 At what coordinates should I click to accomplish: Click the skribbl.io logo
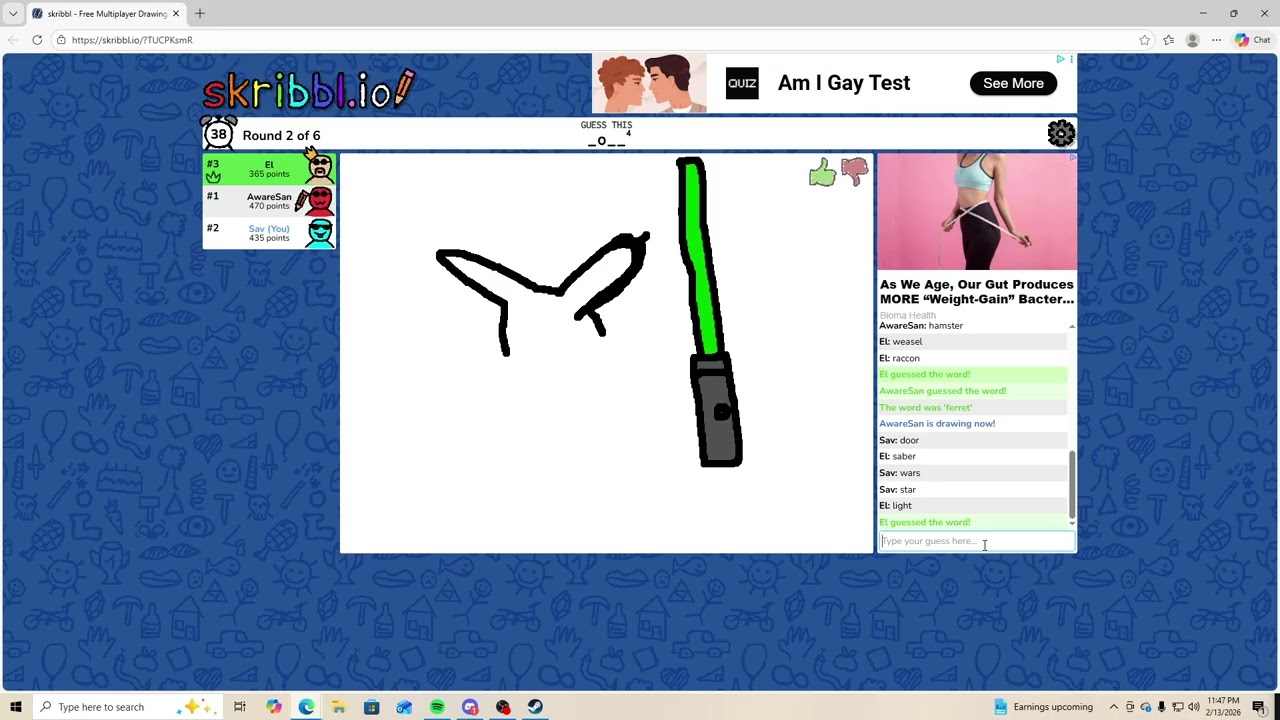click(307, 90)
